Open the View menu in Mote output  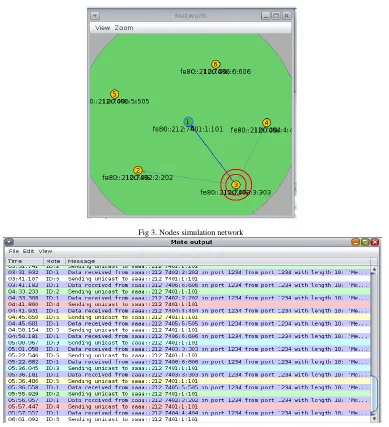coord(45,251)
